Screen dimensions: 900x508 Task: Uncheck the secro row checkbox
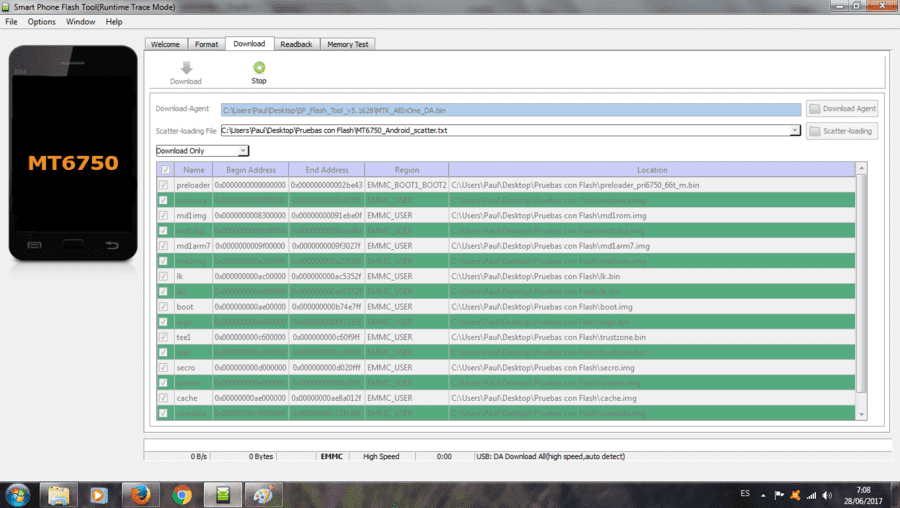[164, 367]
